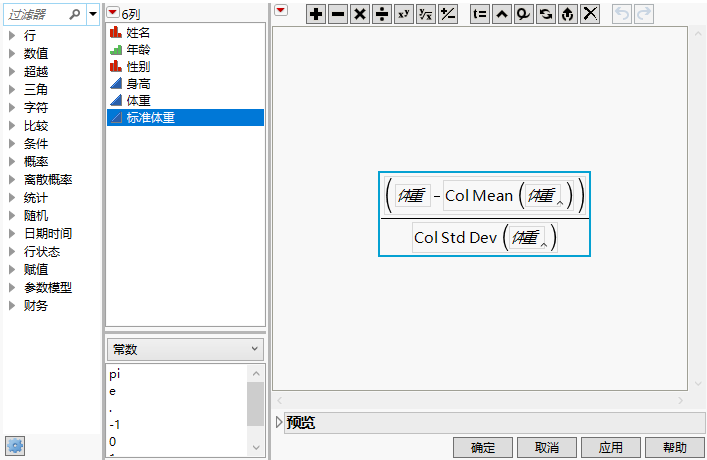Select the 姓名 column
The image size is (707, 460).
tap(185, 32)
